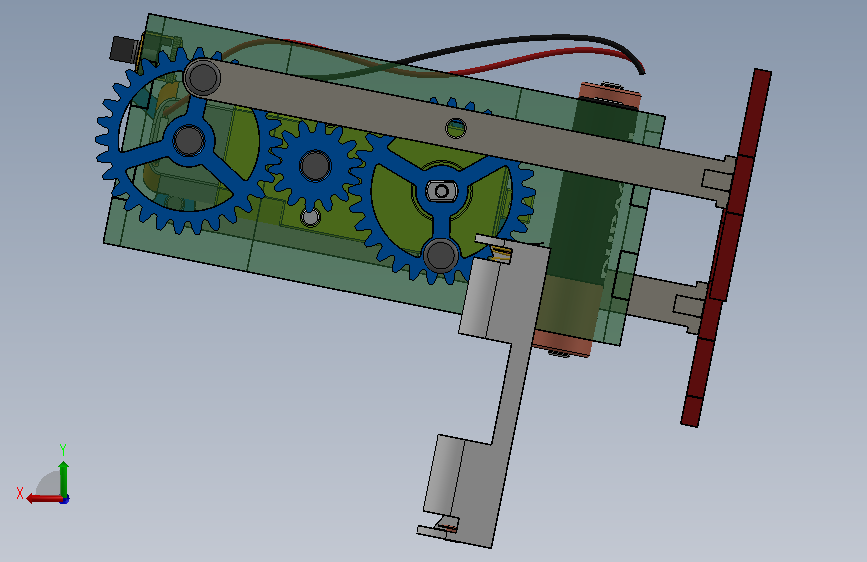
Task: Select the dark red end plate
Action: [x=726, y=248]
